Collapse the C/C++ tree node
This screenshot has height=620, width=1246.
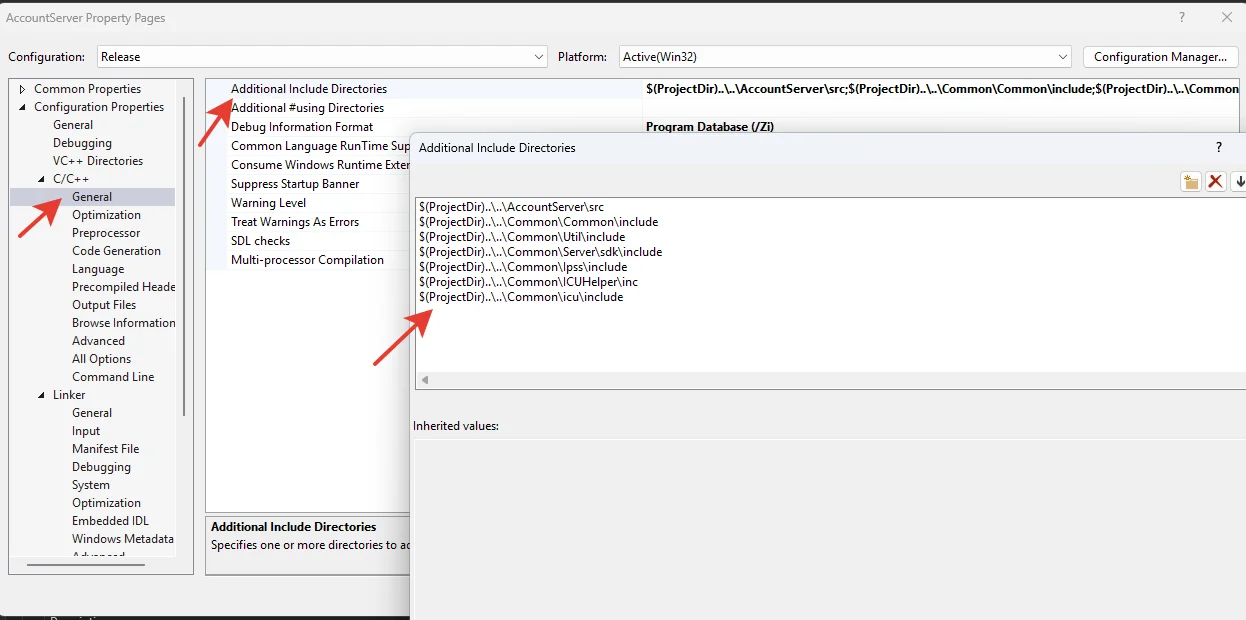coord(42,179)
